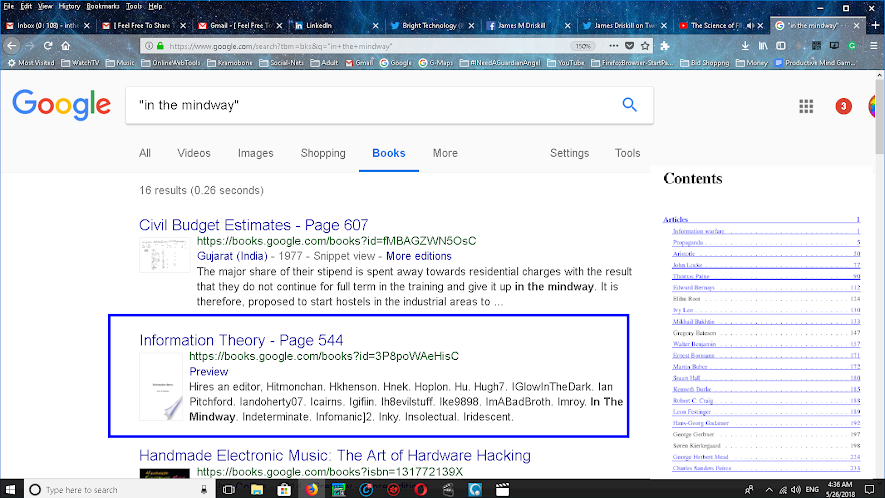Select the All search results tab
885x498 pixels.
click(145, 153)
